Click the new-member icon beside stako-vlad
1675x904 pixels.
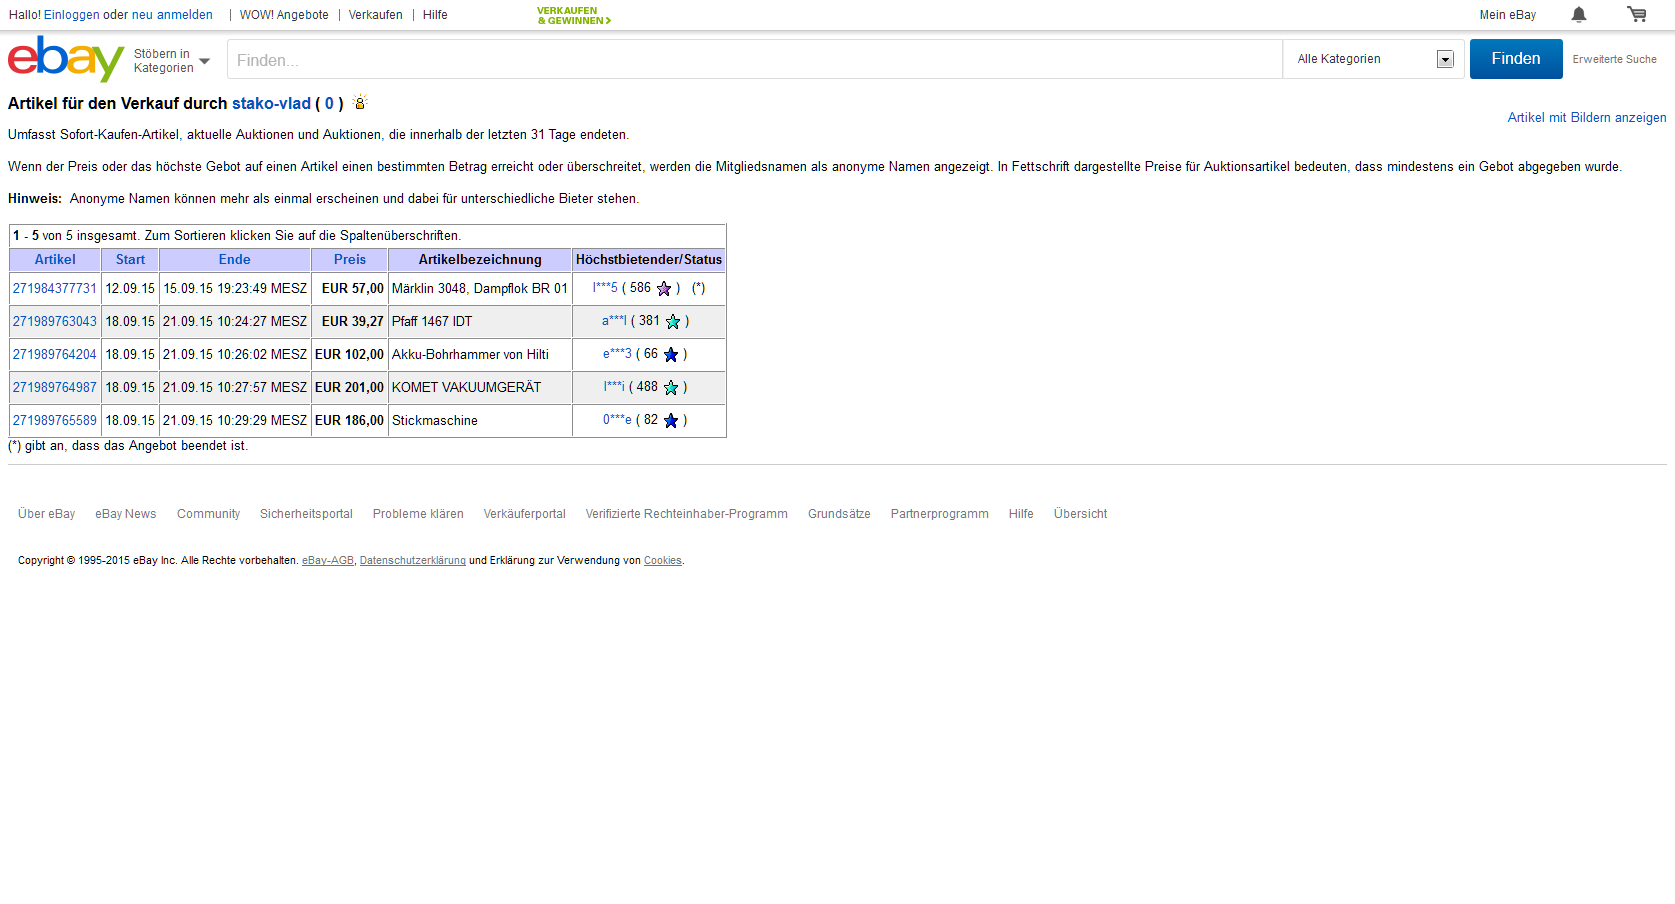(360, 102)
